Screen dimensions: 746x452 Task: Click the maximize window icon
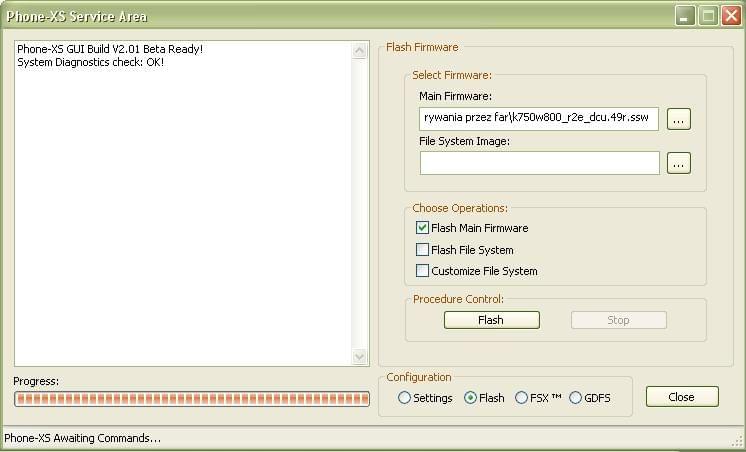(708, 16)
